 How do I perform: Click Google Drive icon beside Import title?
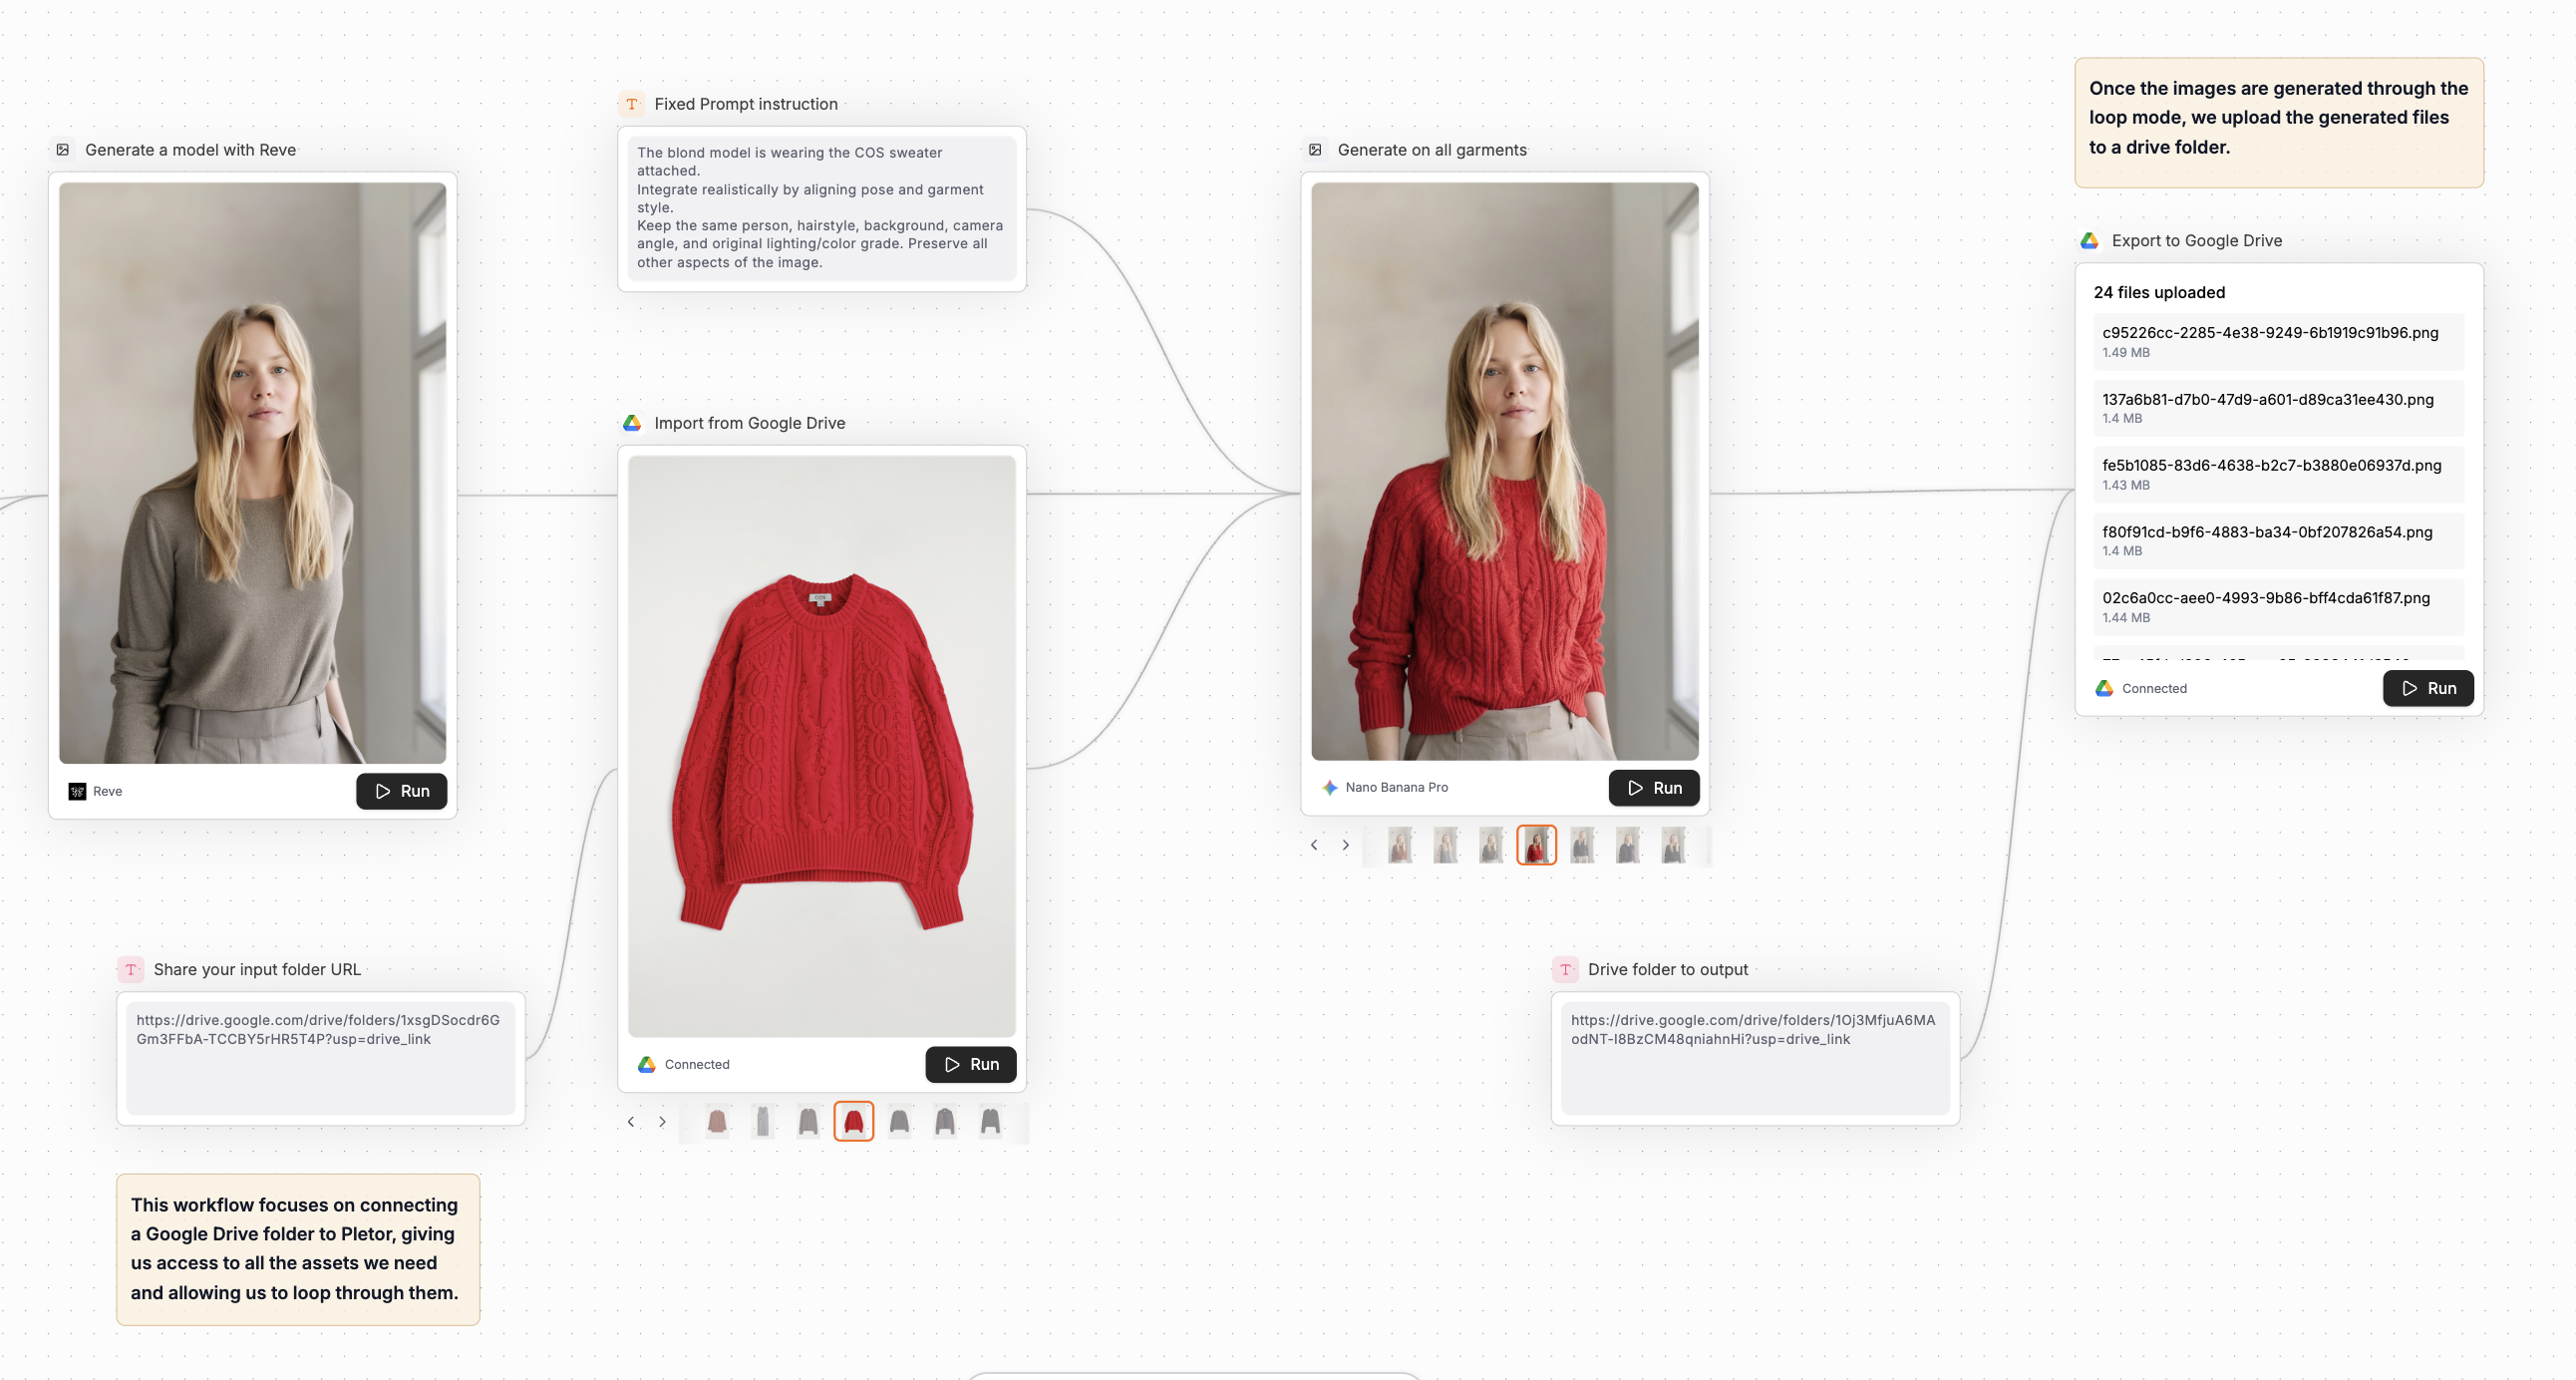coord(632,423)
